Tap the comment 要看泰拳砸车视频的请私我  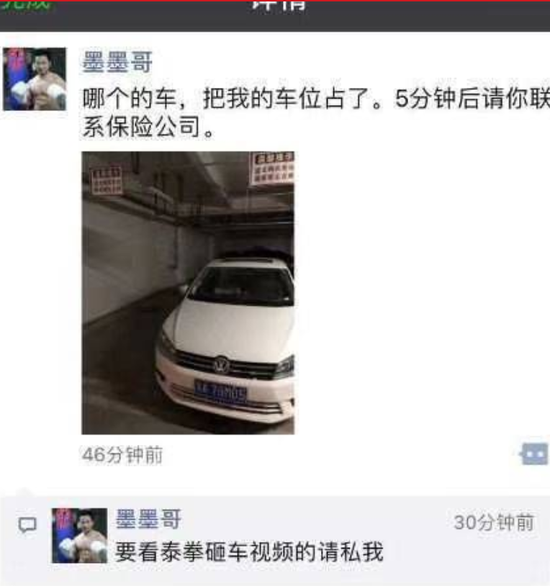(x=249, y=552)
